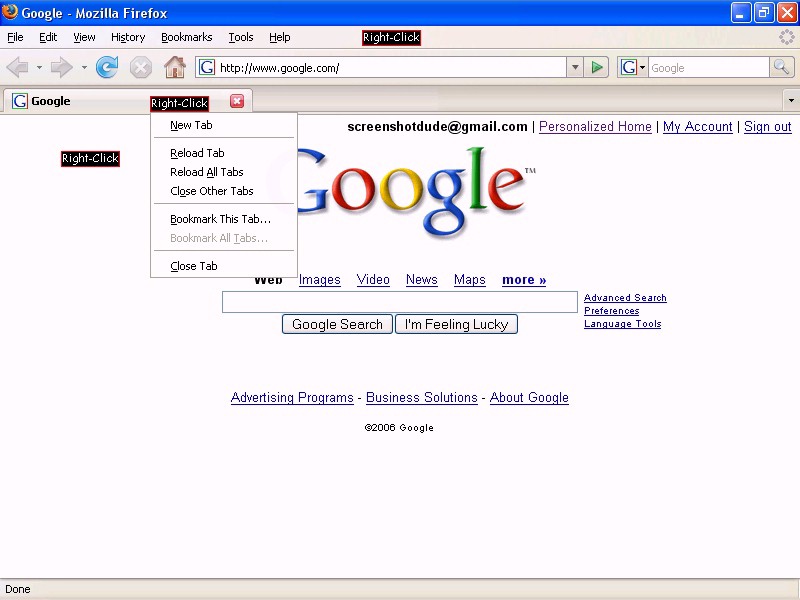Click the Firefox logo in title bar
Viewport: 800px width, 600px height.
[10, 12]
